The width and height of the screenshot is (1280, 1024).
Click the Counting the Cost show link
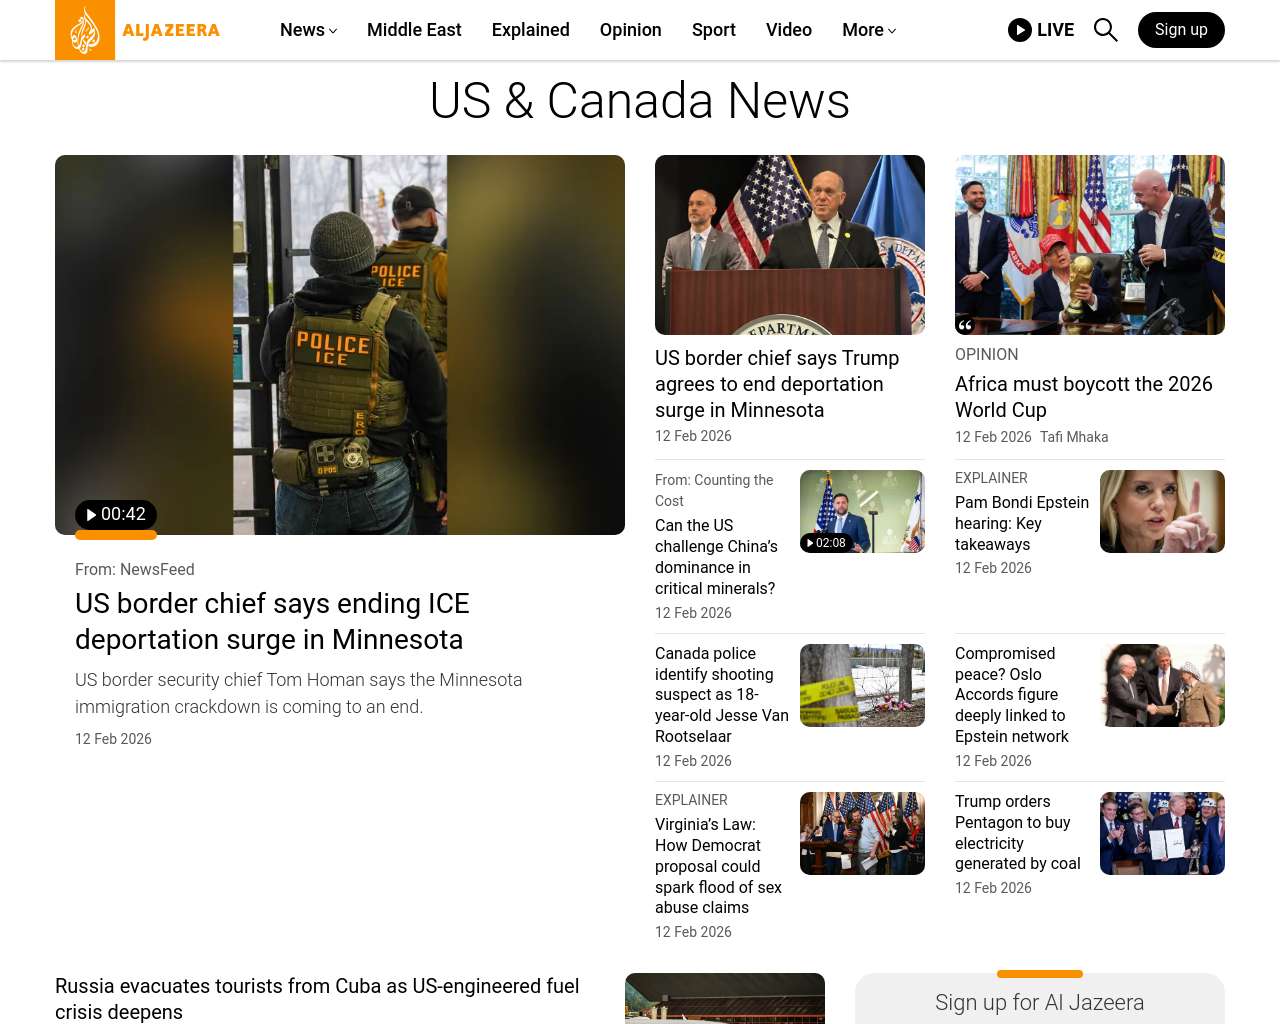[714, 491]
